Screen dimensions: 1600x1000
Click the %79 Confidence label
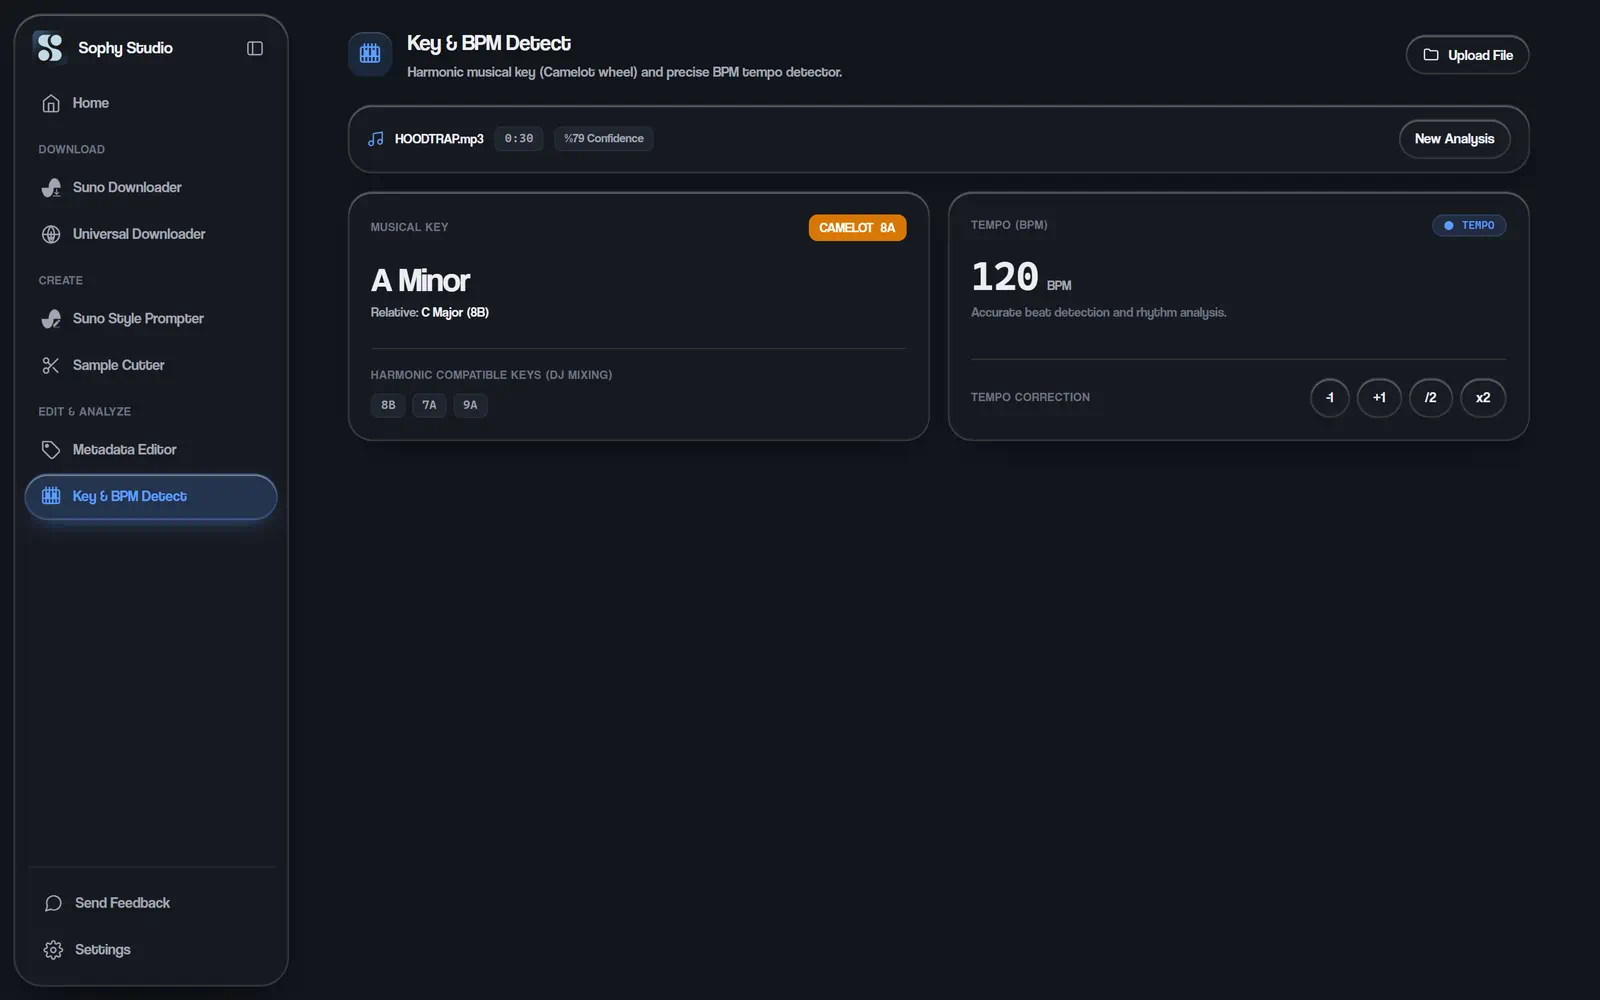pyautogui.click(x=604, y=139)
